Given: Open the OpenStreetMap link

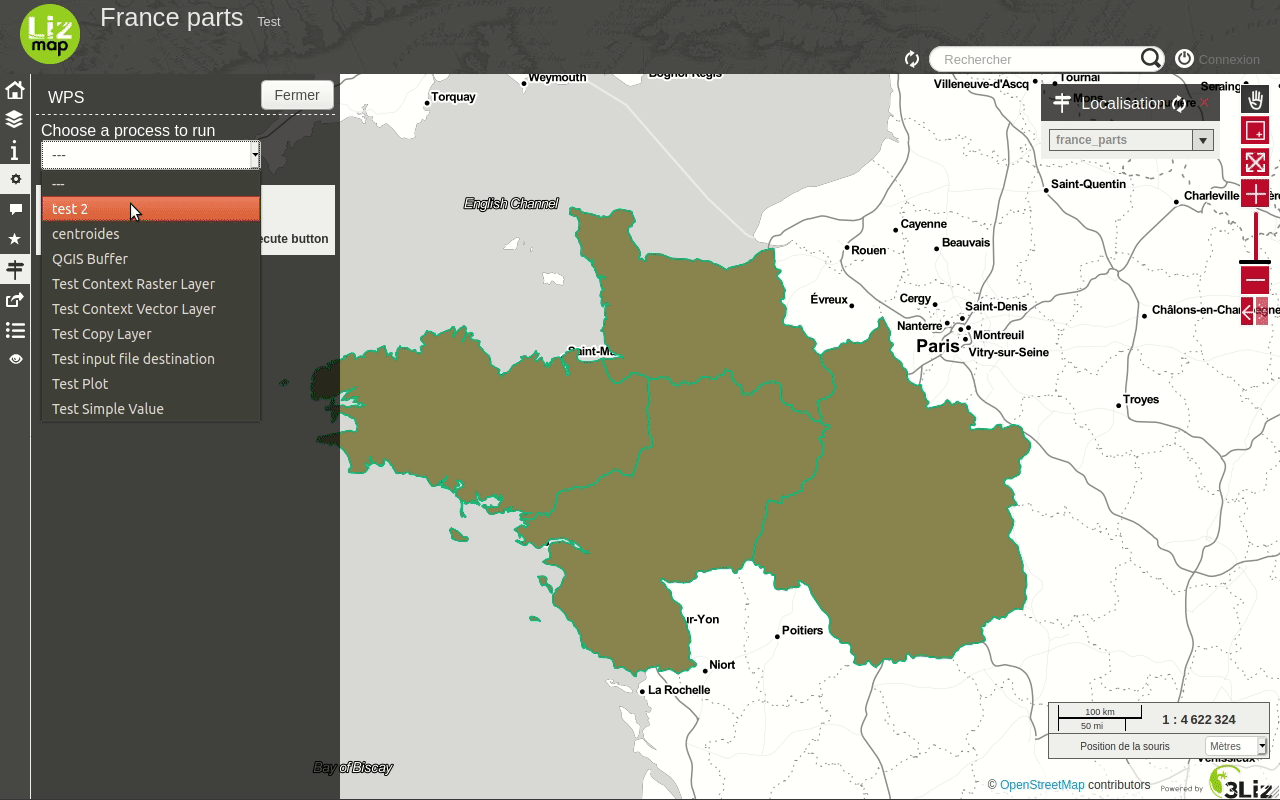Looking at the screenshot, I should (x=1042, y=785).
